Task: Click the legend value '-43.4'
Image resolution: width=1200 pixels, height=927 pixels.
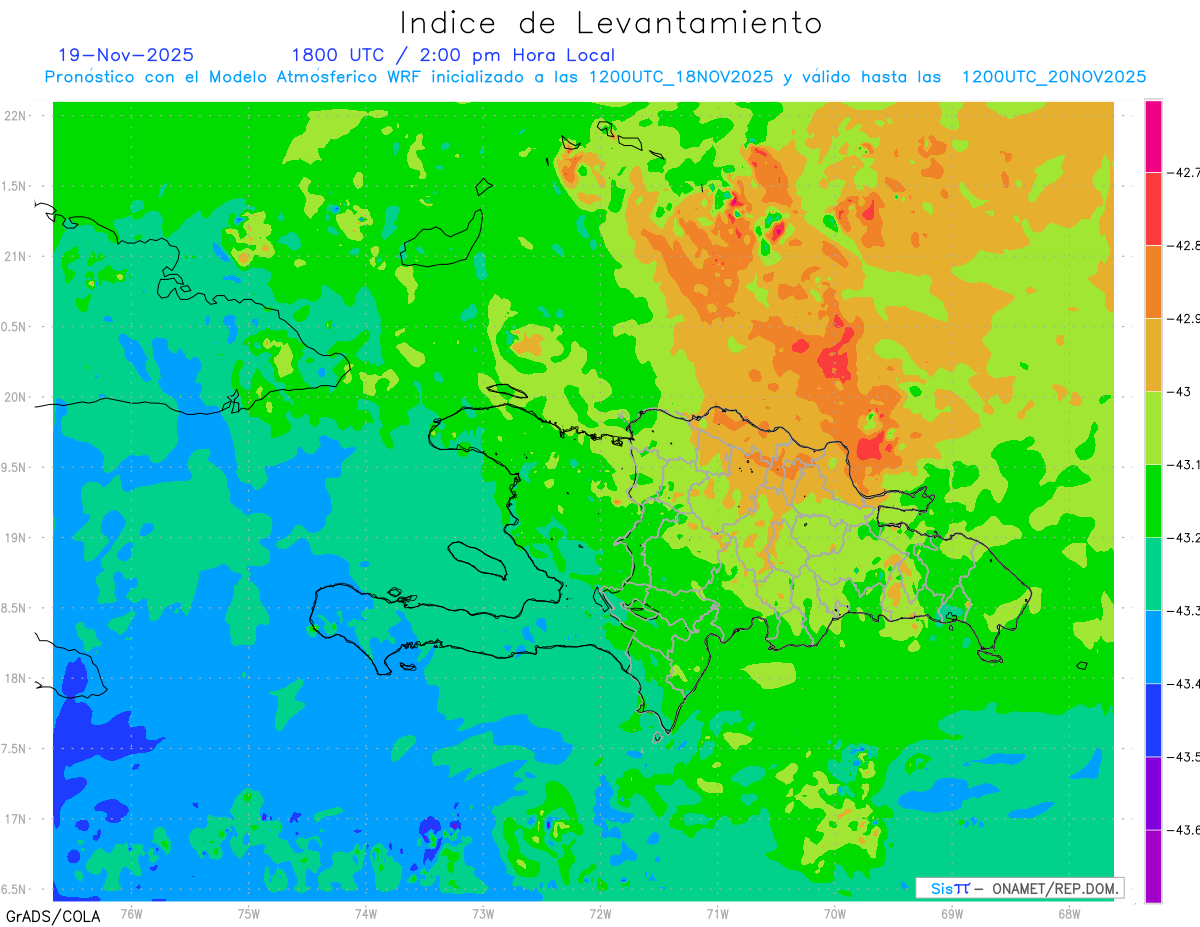Action: tap(1183, 684)
